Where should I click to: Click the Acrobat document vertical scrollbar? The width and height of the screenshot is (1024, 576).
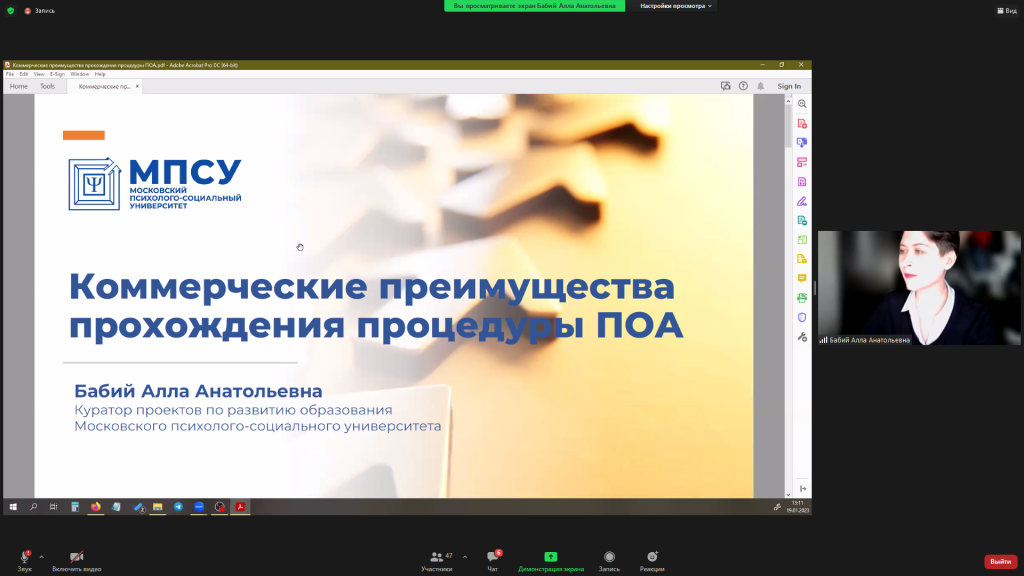788,300
